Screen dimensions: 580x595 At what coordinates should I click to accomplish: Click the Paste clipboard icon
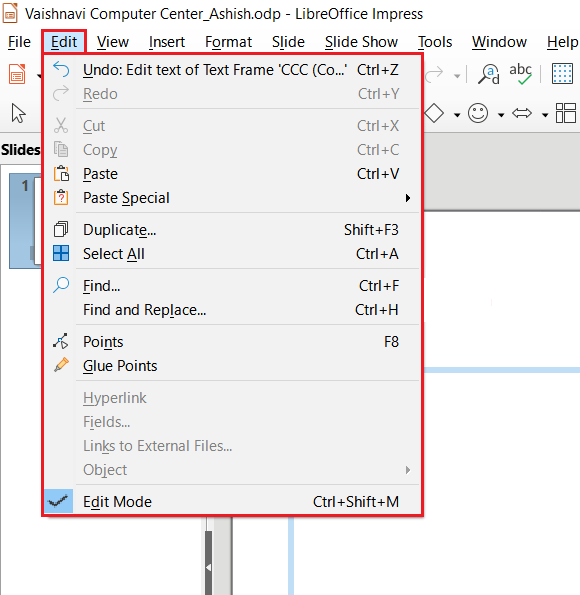click(61, 174)
